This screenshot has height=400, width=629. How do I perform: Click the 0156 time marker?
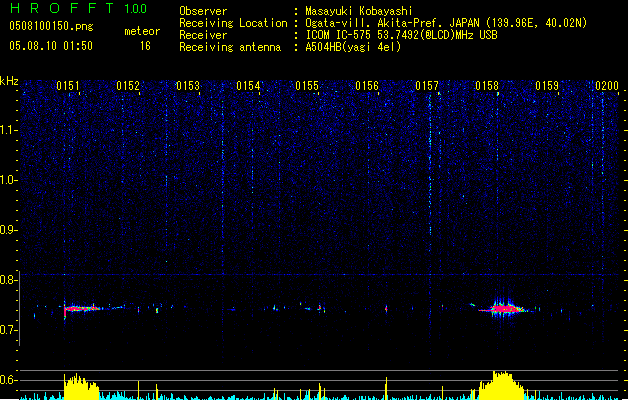point(367,85)
